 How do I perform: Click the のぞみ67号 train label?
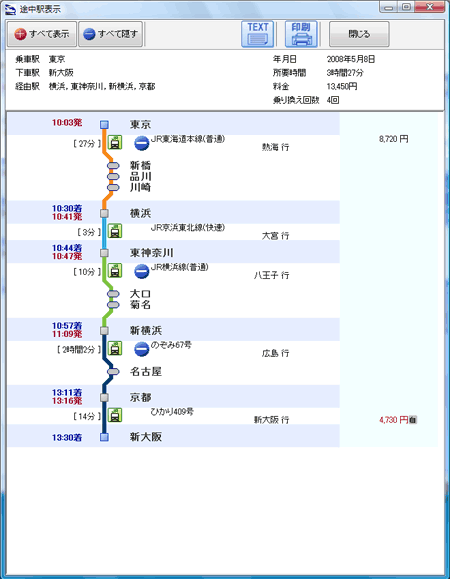click(x=171, y=345)
